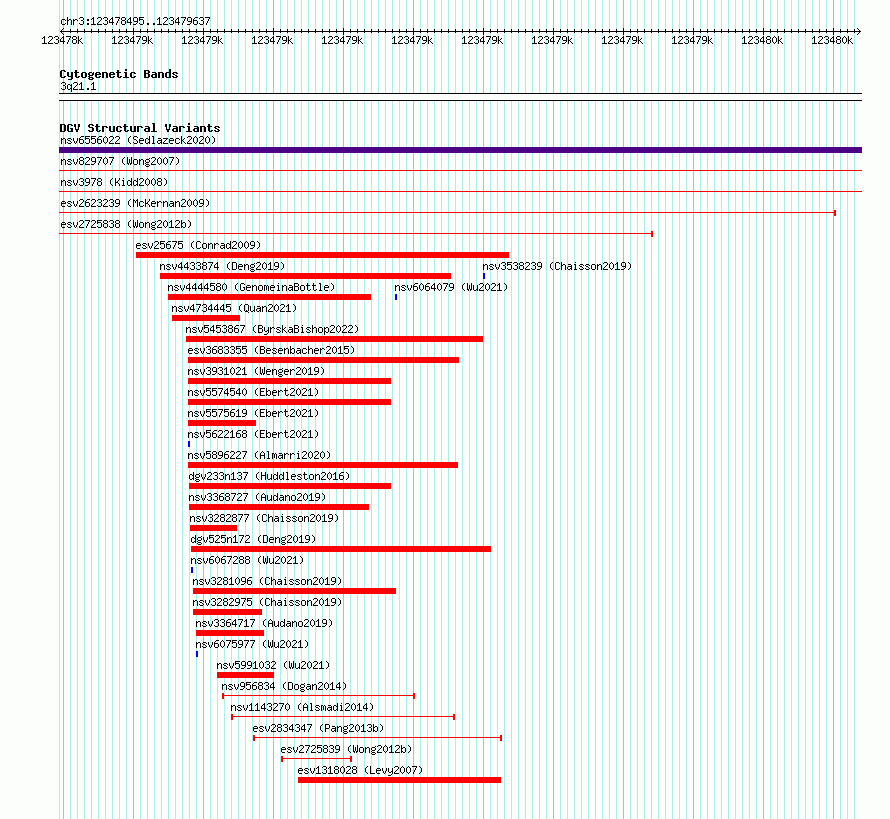Image resolution: width=890 pixels, height=819 pixels.
Task: Select the red nsv5991032 variant bar
Action: point(245,675)
